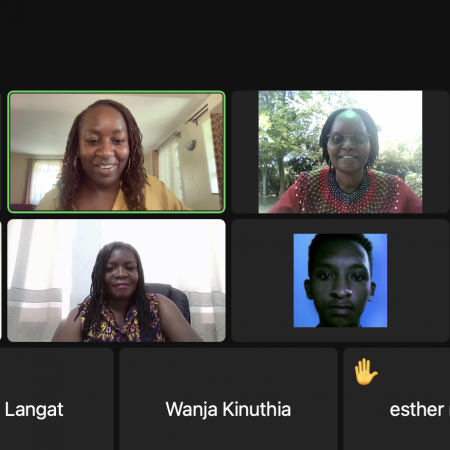Click the green highlight border of speaker tile
Screen dimensions: 450x450
pos(116,92)
